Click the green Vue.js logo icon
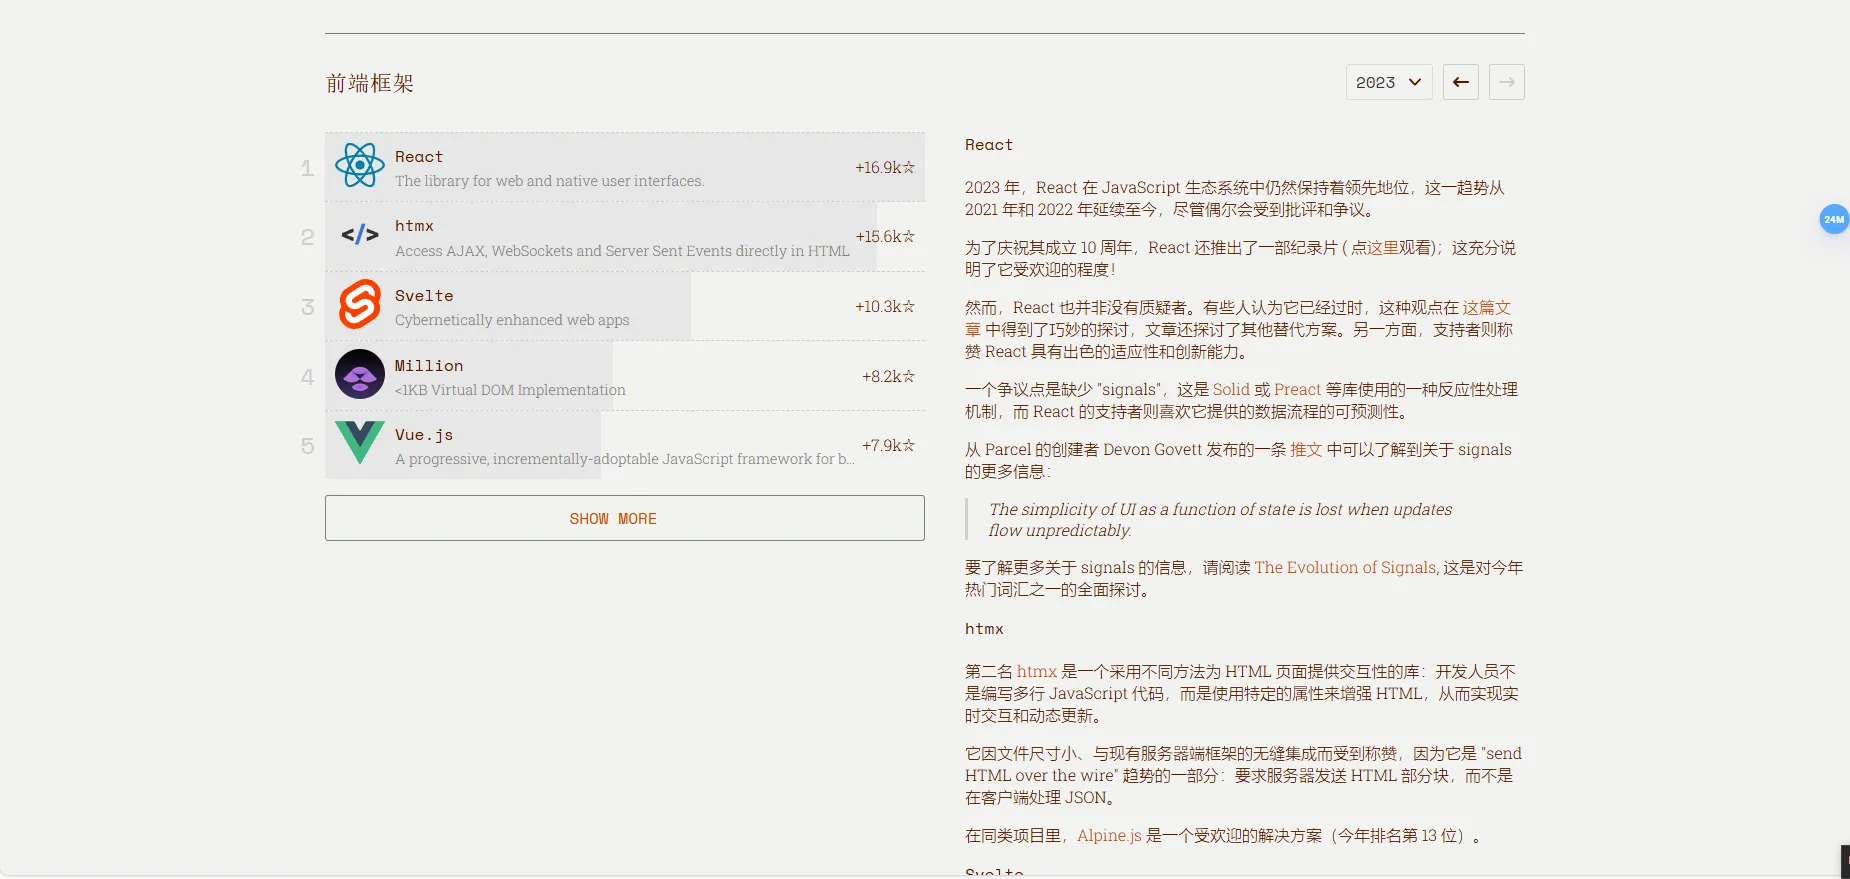 (360, 444)
